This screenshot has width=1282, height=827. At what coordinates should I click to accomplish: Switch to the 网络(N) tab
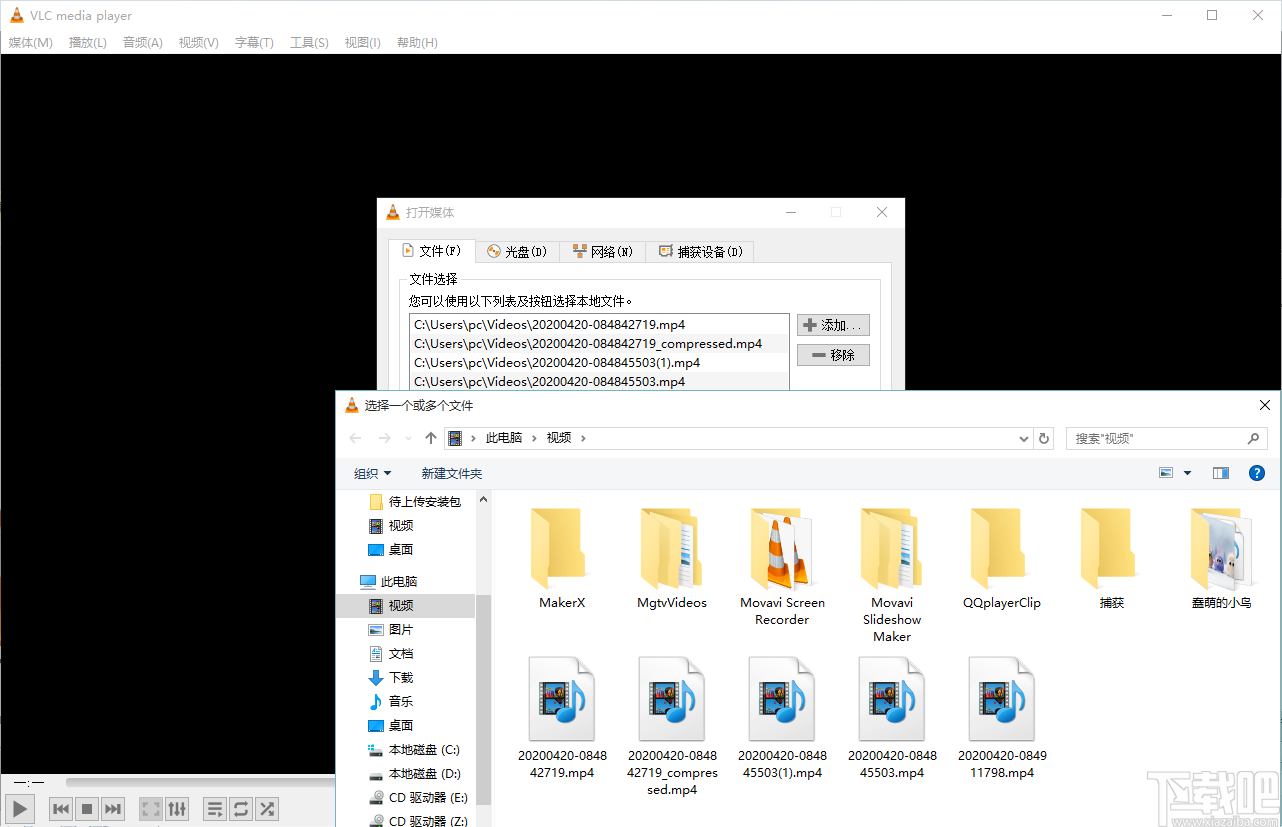pos(602,251)
